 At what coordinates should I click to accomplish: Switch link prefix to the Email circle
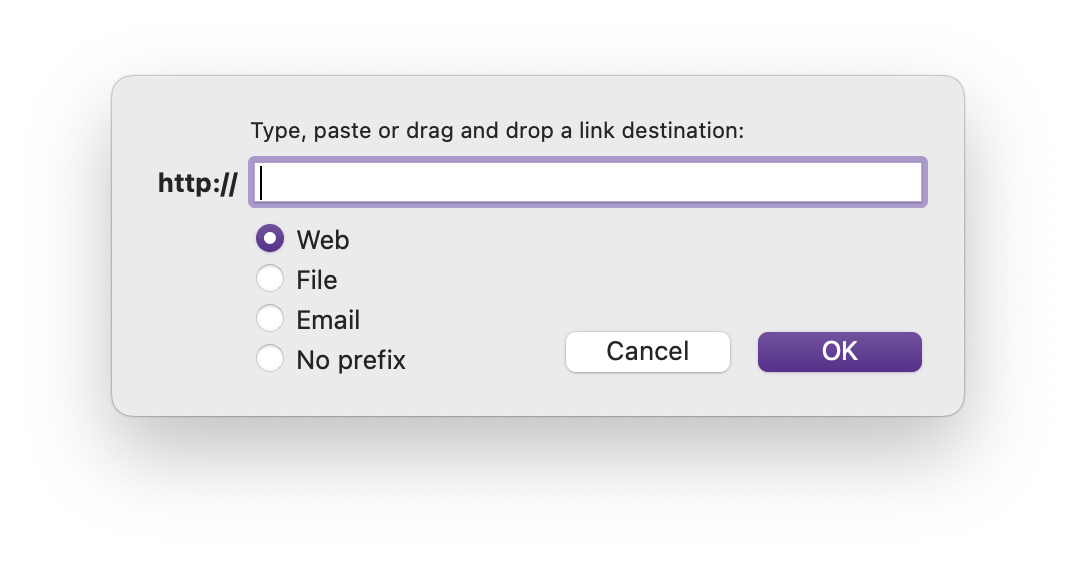click(270, 319)
